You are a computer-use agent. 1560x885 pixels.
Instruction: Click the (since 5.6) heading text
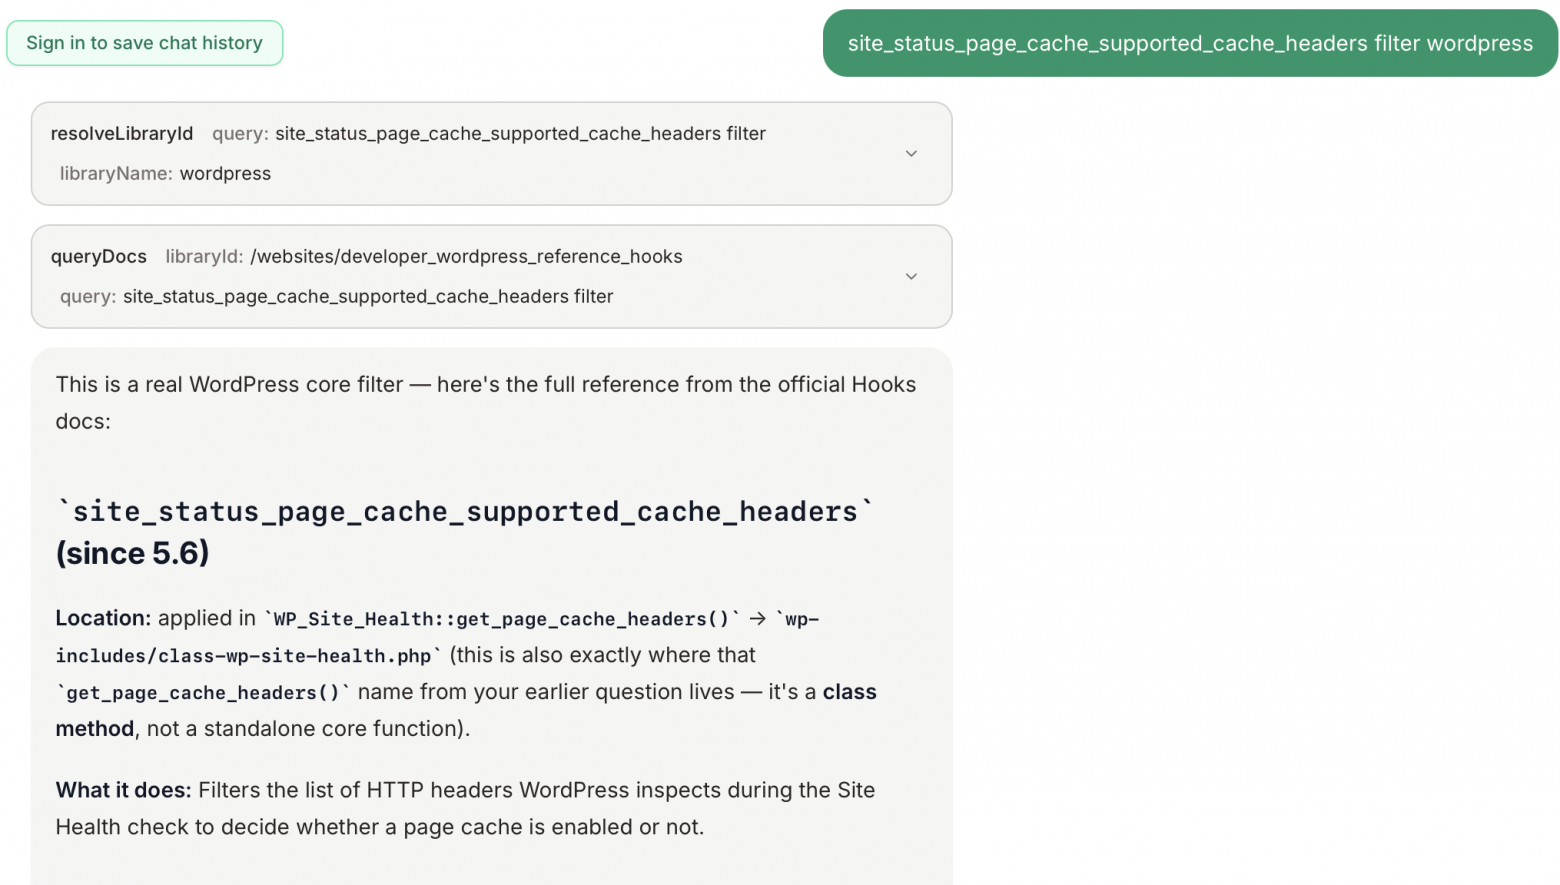click(x=133, y=554)
